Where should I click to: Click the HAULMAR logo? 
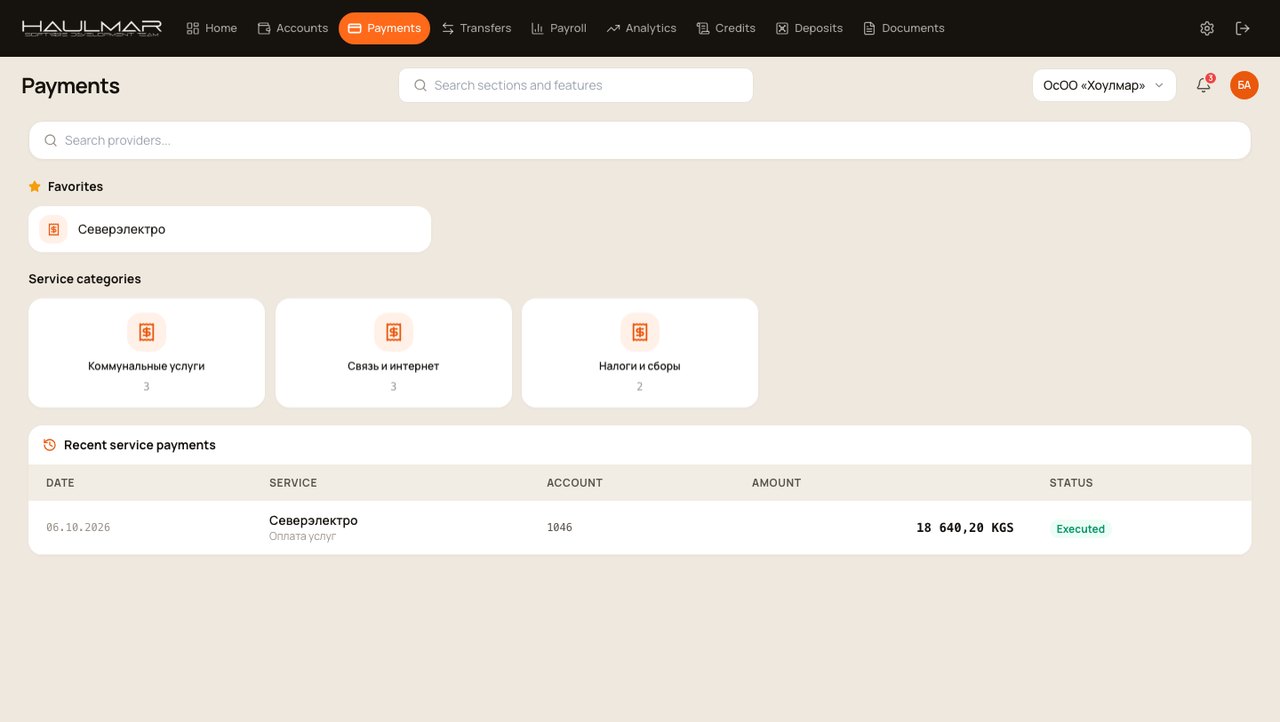[92, 29]
